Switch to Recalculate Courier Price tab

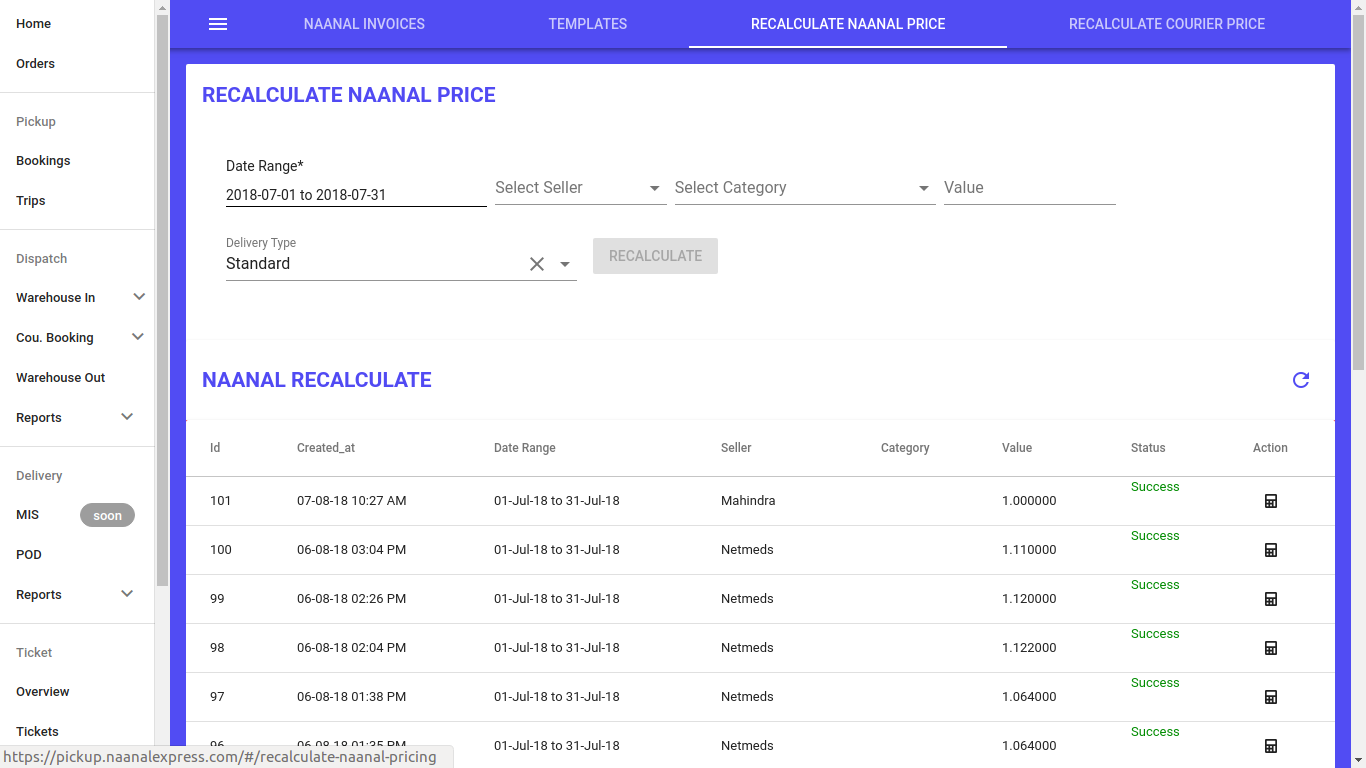click(1166, 24)
